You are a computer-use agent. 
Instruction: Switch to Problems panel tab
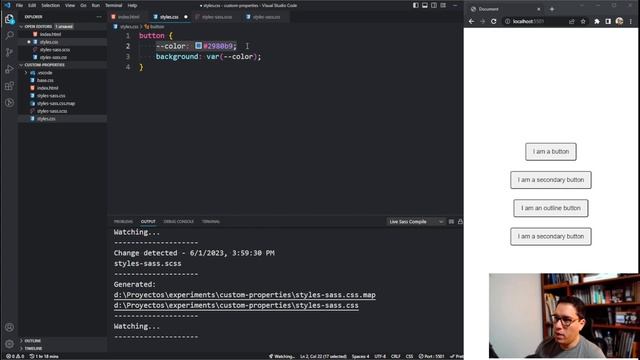123,222
